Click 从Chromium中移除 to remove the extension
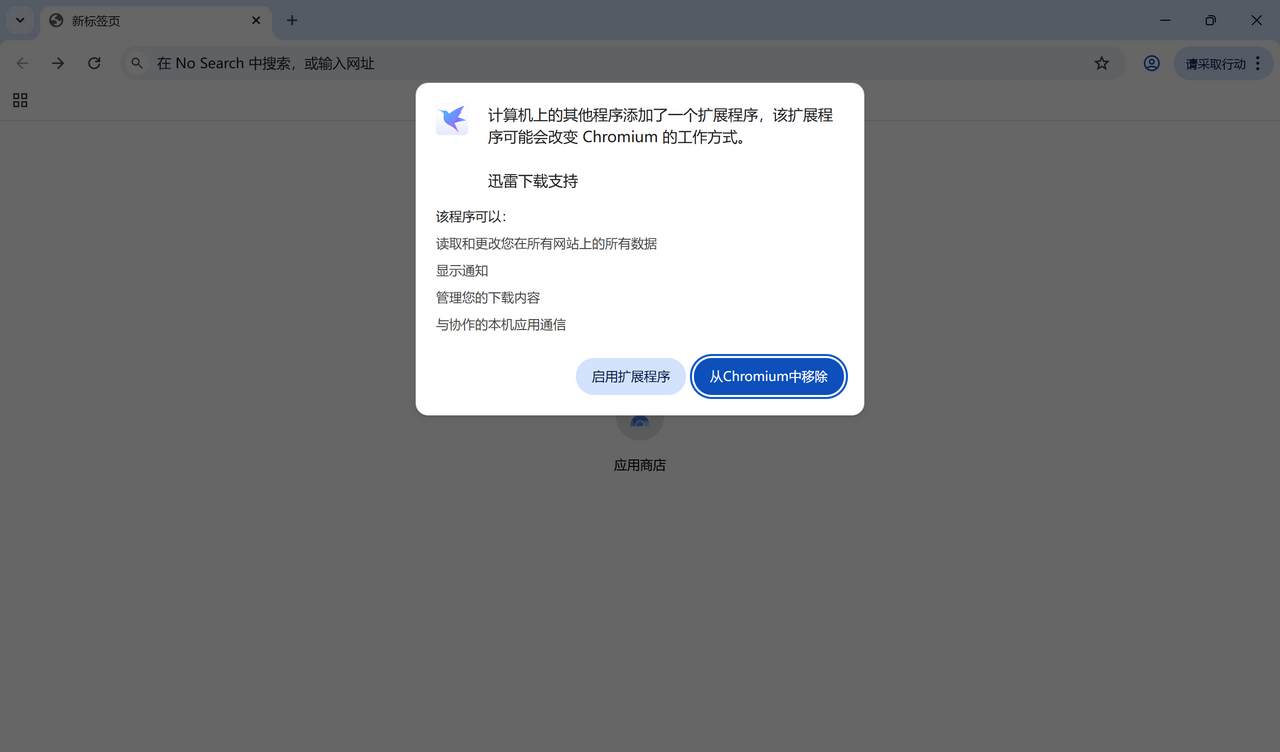The image size is (1280, 752). pyautogui.click(x=768, y=376)
